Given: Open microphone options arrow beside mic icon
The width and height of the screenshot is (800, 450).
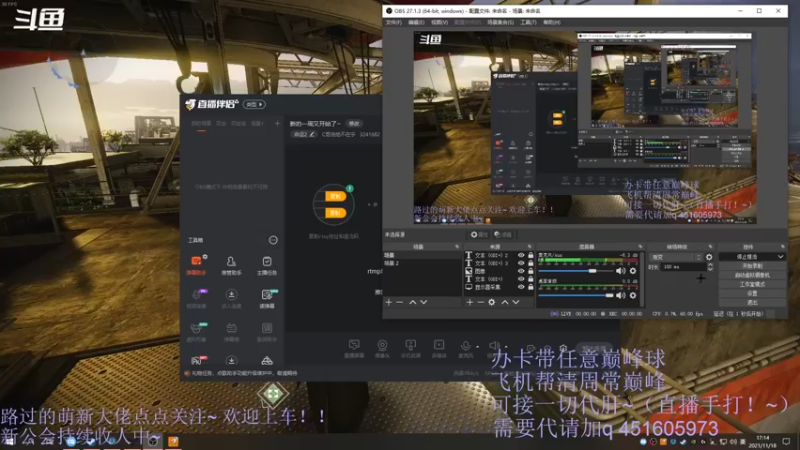Looking at the screenshot, I should click(476, 346).
